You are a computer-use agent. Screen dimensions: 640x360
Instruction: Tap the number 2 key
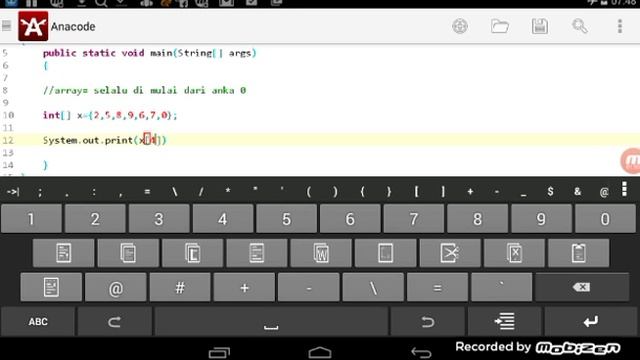click(95, 219)
